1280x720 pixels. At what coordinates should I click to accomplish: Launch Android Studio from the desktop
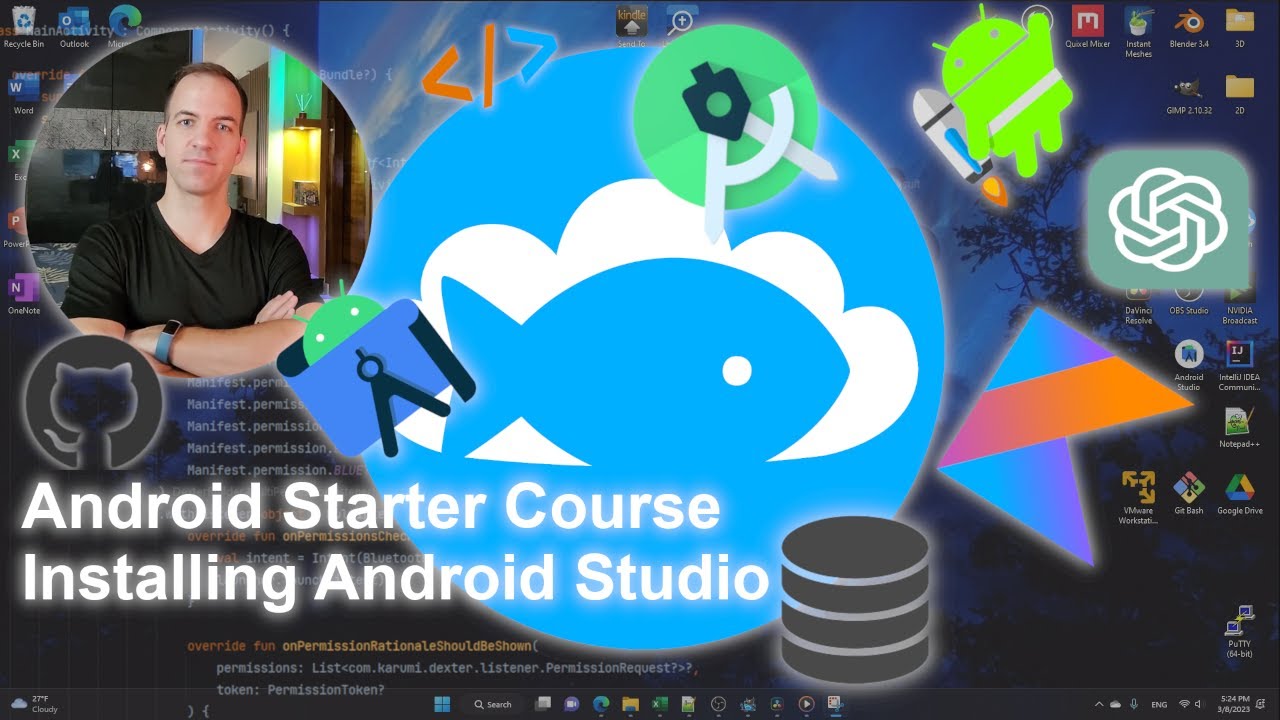click(1189, 365)
